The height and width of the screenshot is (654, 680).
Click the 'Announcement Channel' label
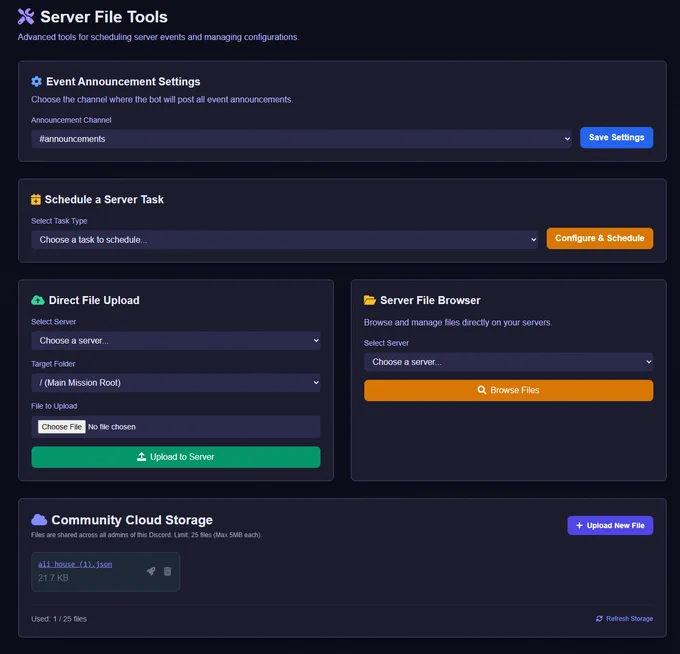[x=71, y=120]
